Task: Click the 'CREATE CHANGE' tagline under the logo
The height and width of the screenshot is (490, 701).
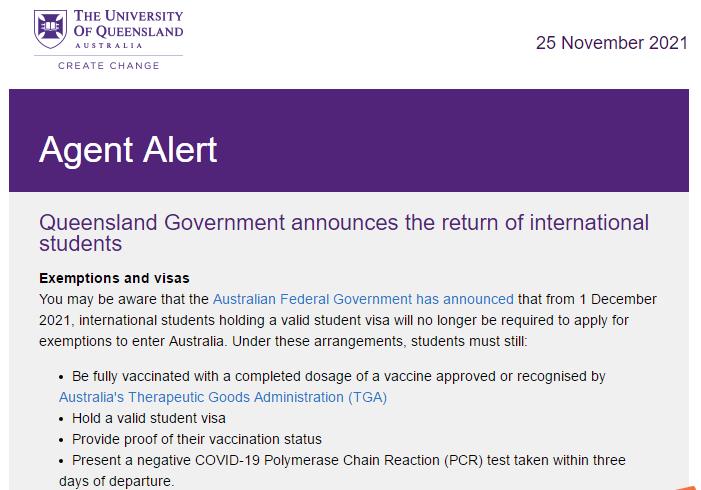Action: (x=108, y=65)
